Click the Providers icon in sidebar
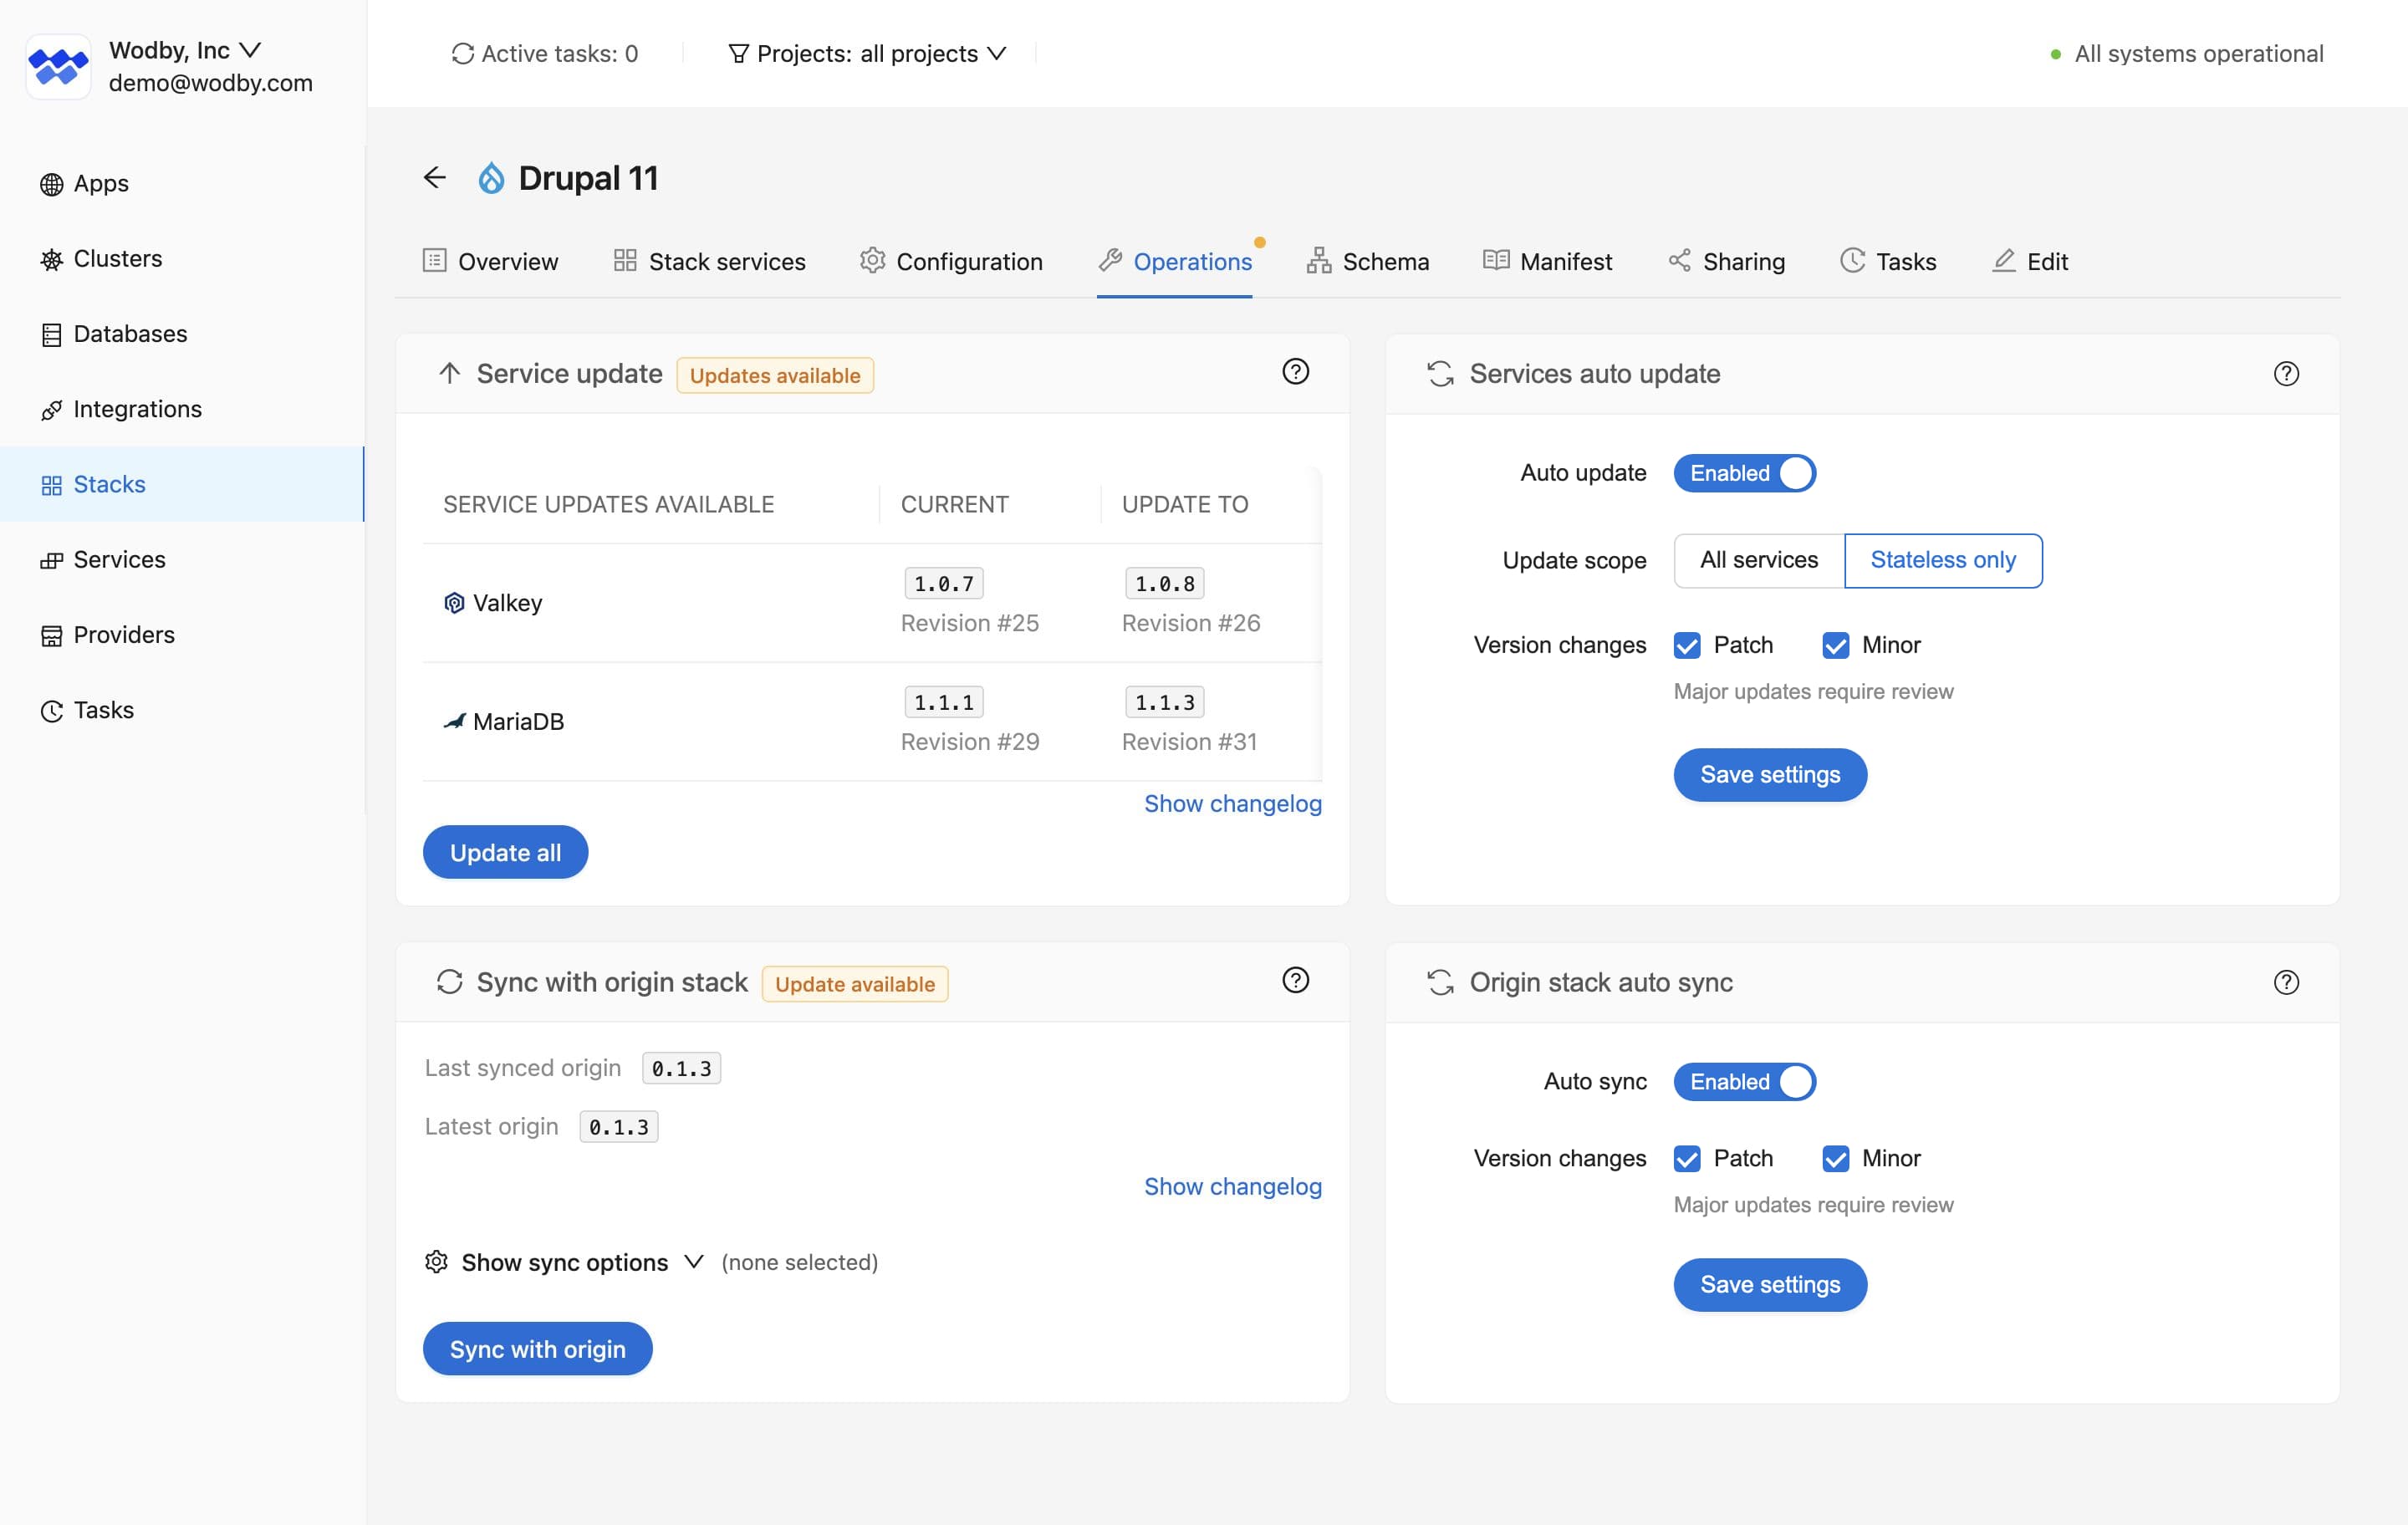This screenshot has width=2408, height=1525. 51,636
